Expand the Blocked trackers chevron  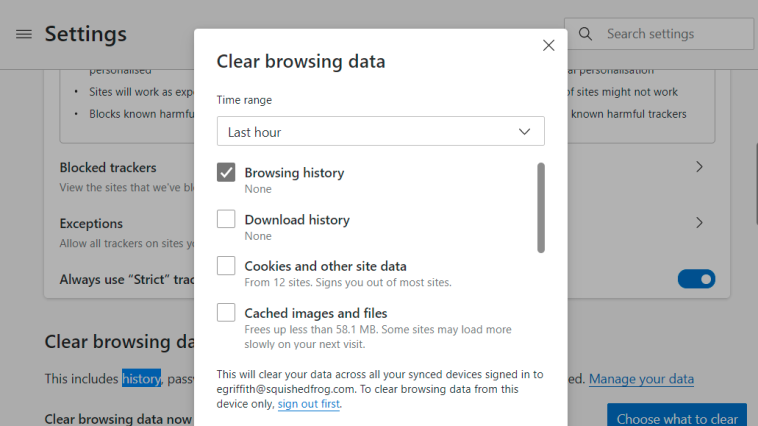[699, 167]
